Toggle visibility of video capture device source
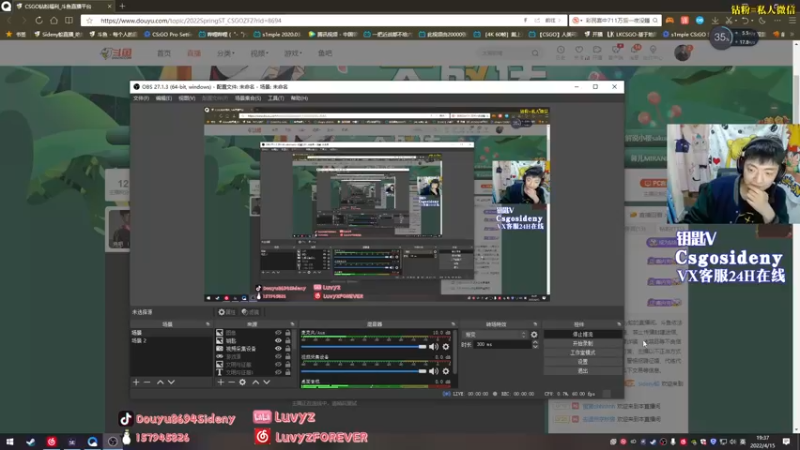 coord(278,348)
